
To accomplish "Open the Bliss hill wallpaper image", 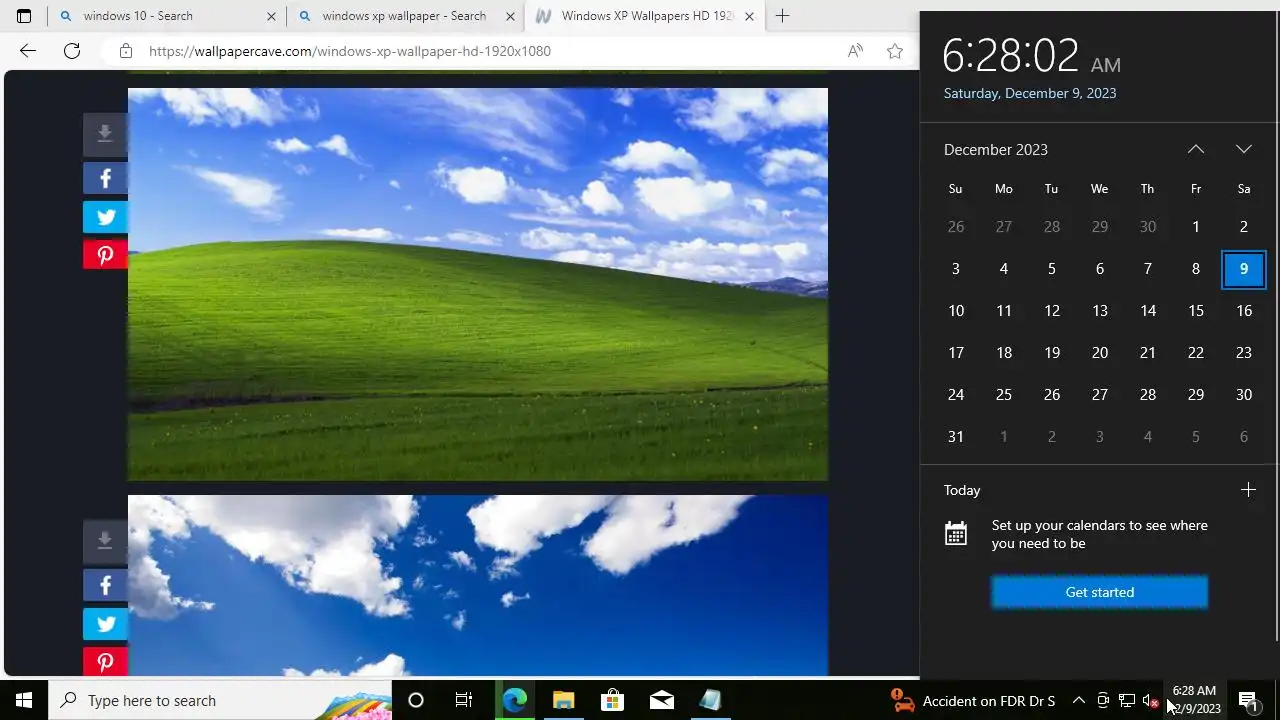I will 478,284.
